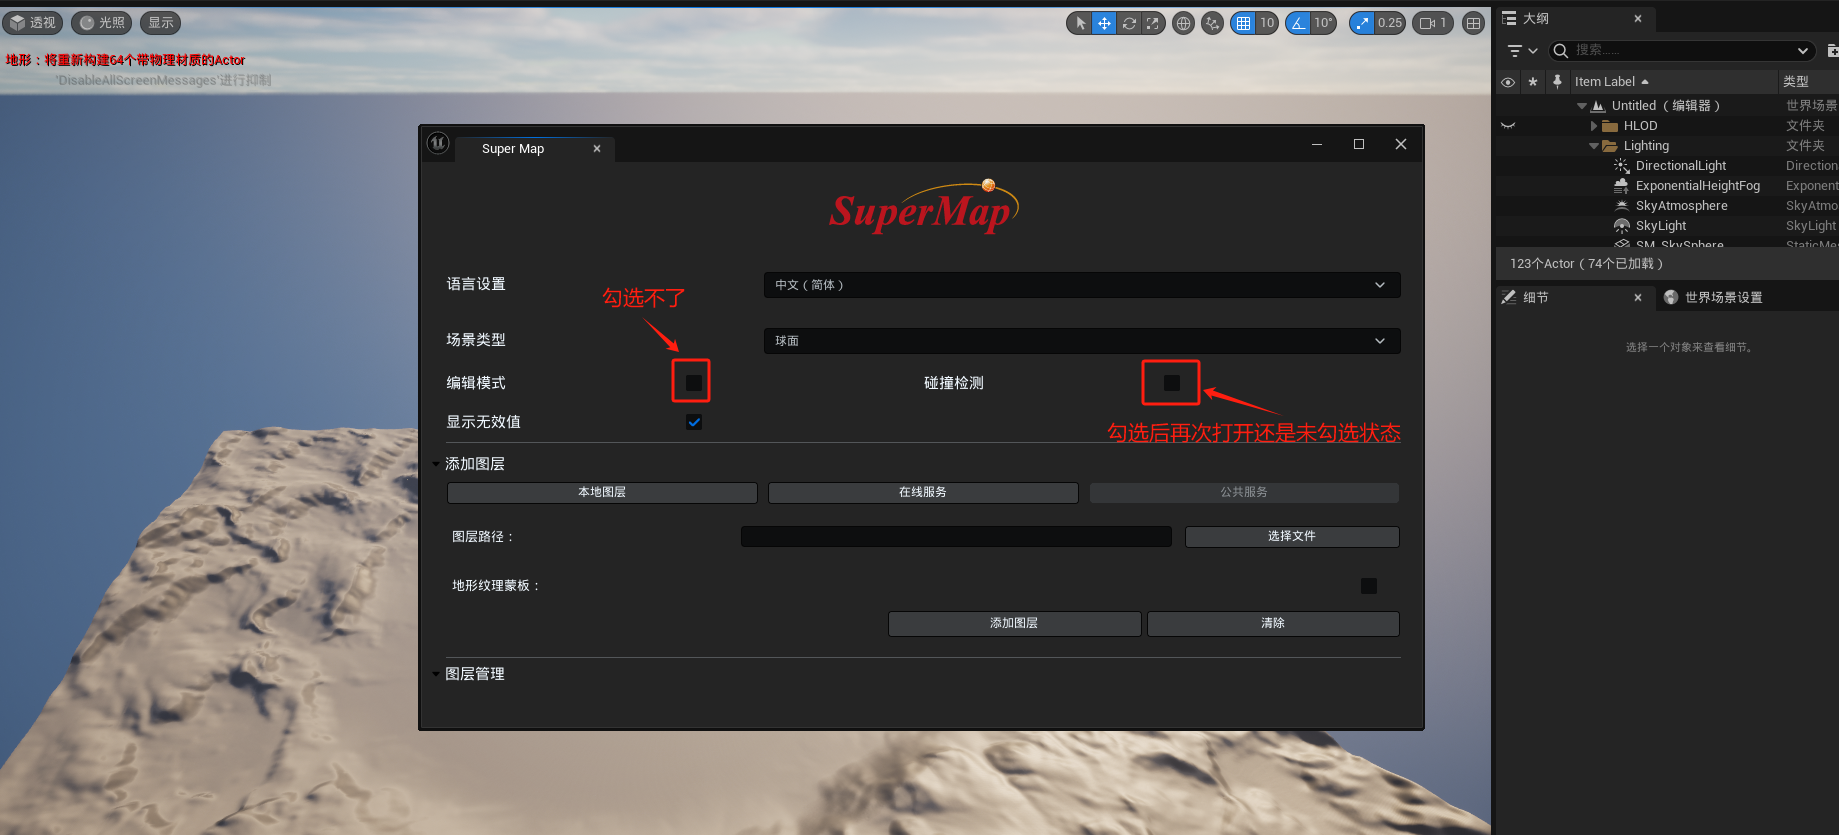Open the 透视 perspective view menu
Screen dimensions: 1839x835
click(x=32, y=22)
